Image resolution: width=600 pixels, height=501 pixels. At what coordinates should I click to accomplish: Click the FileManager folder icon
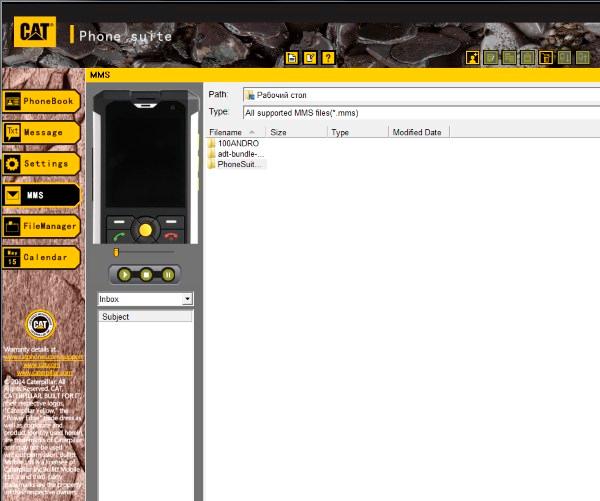coord(12,226)
